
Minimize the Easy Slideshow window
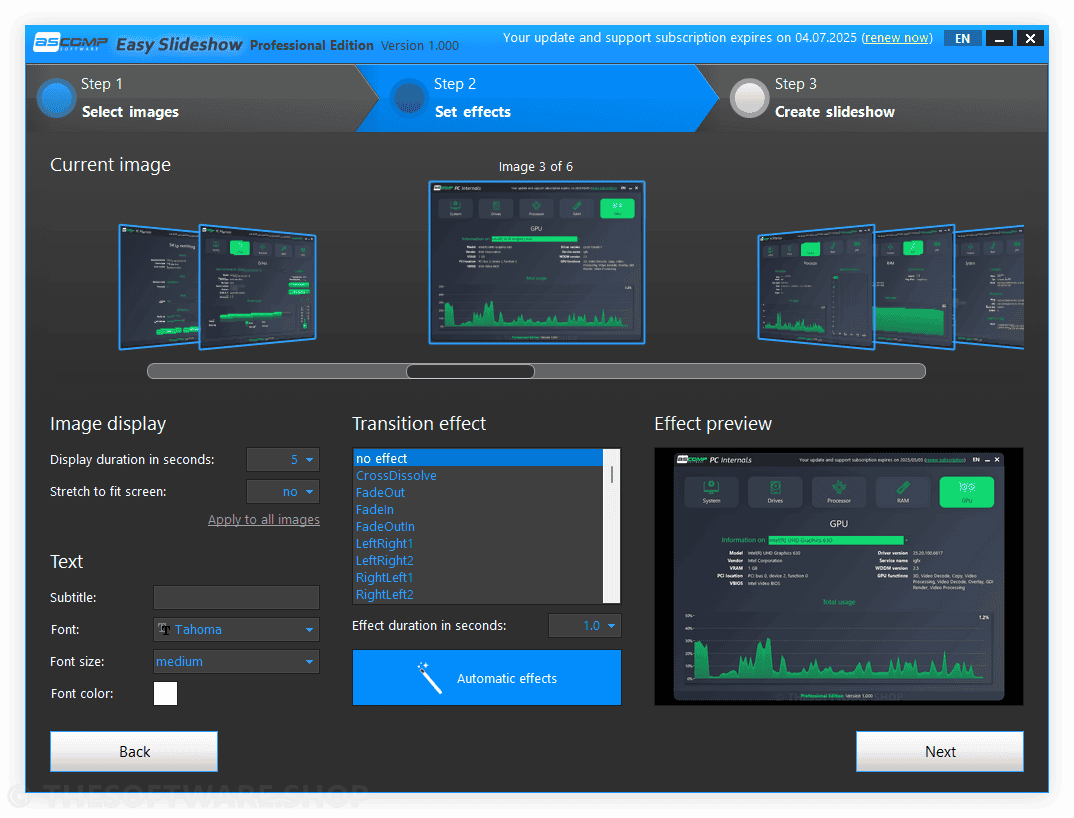coord(999,38)
